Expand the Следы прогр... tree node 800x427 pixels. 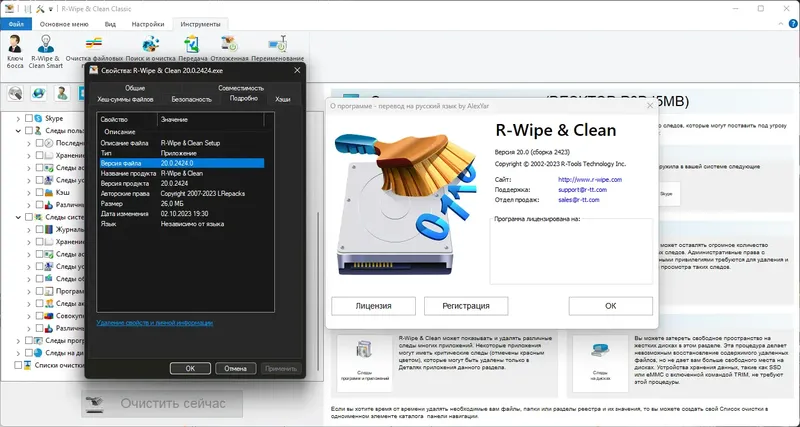[x=18, y=340]
